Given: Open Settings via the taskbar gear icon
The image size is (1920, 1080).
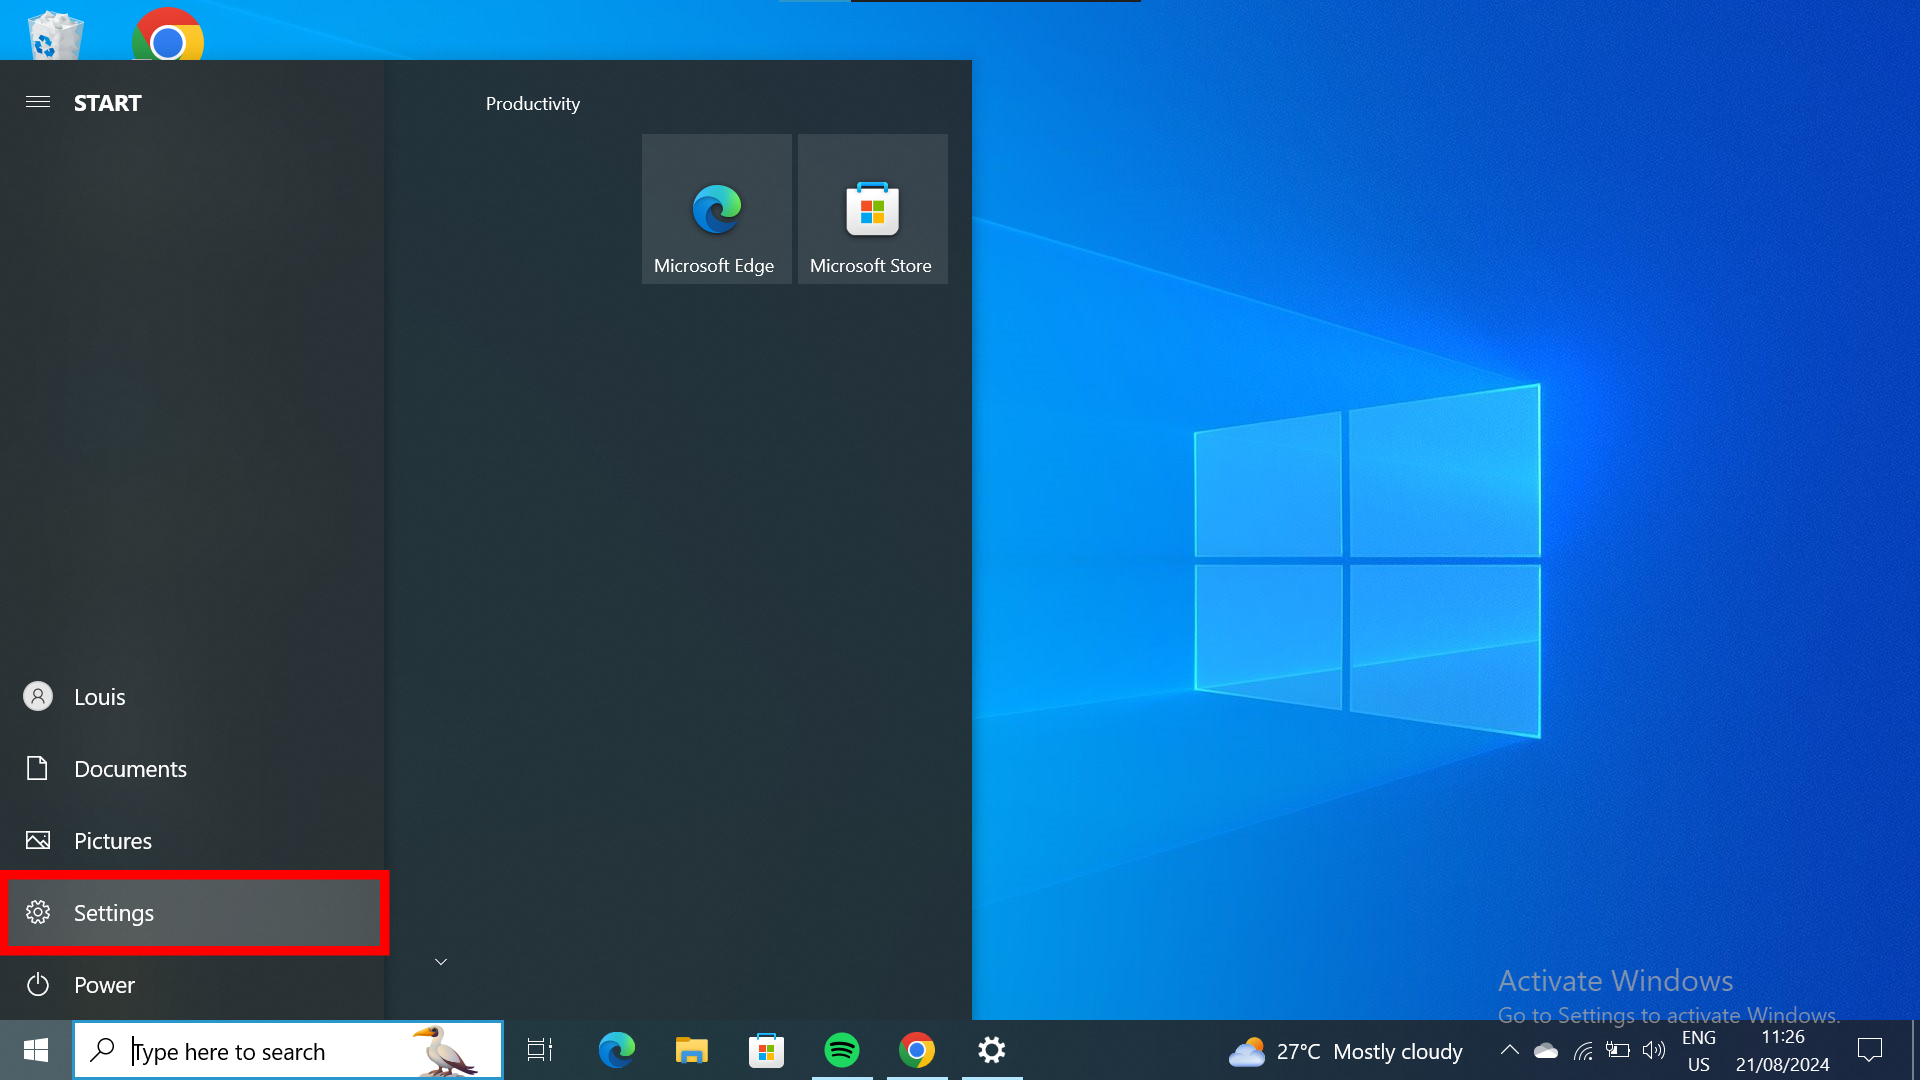Looking at the screenshot, I should pyautogui.click(x=991, y=1050).
